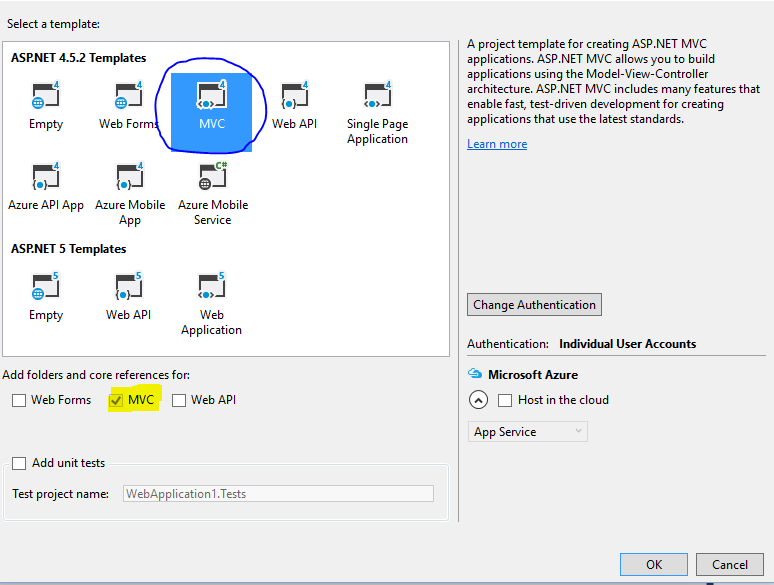The height and width of the screenshot is (585, 774).
Task: Dismiss the dialog with Cancel
Action: (x=730, y=564)
